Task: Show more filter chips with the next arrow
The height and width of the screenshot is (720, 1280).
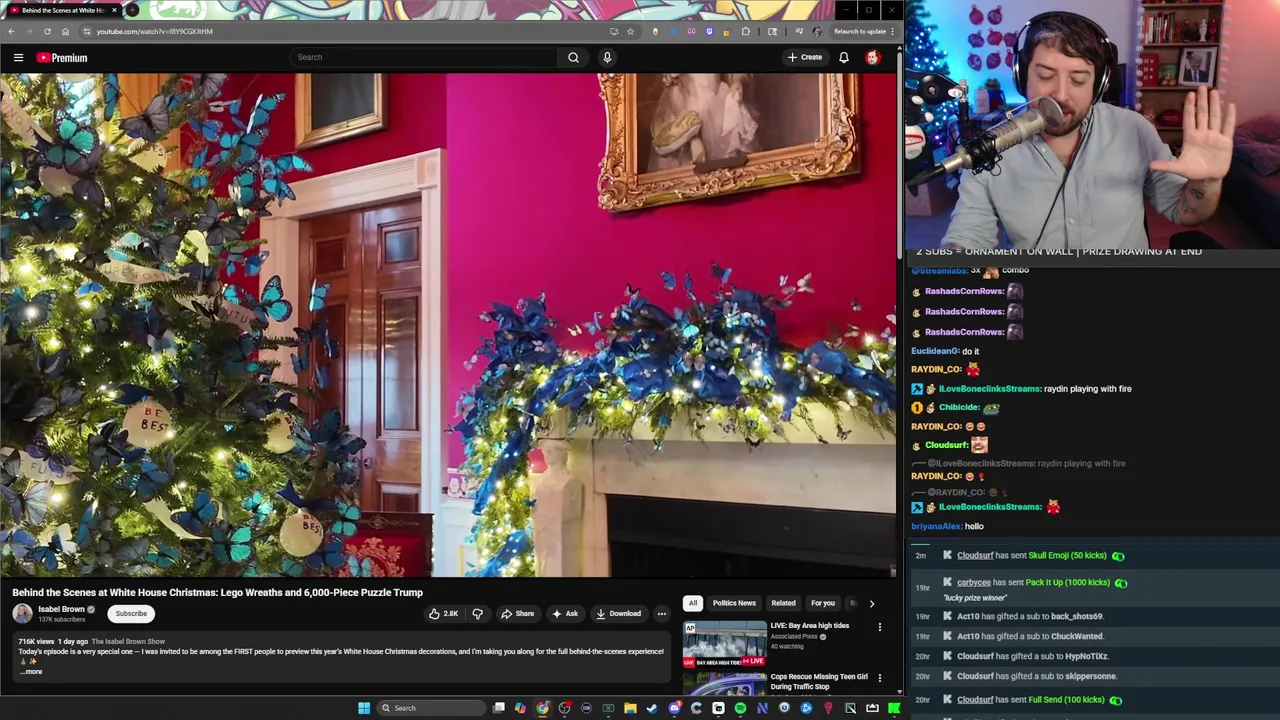Action: point(871,603)
